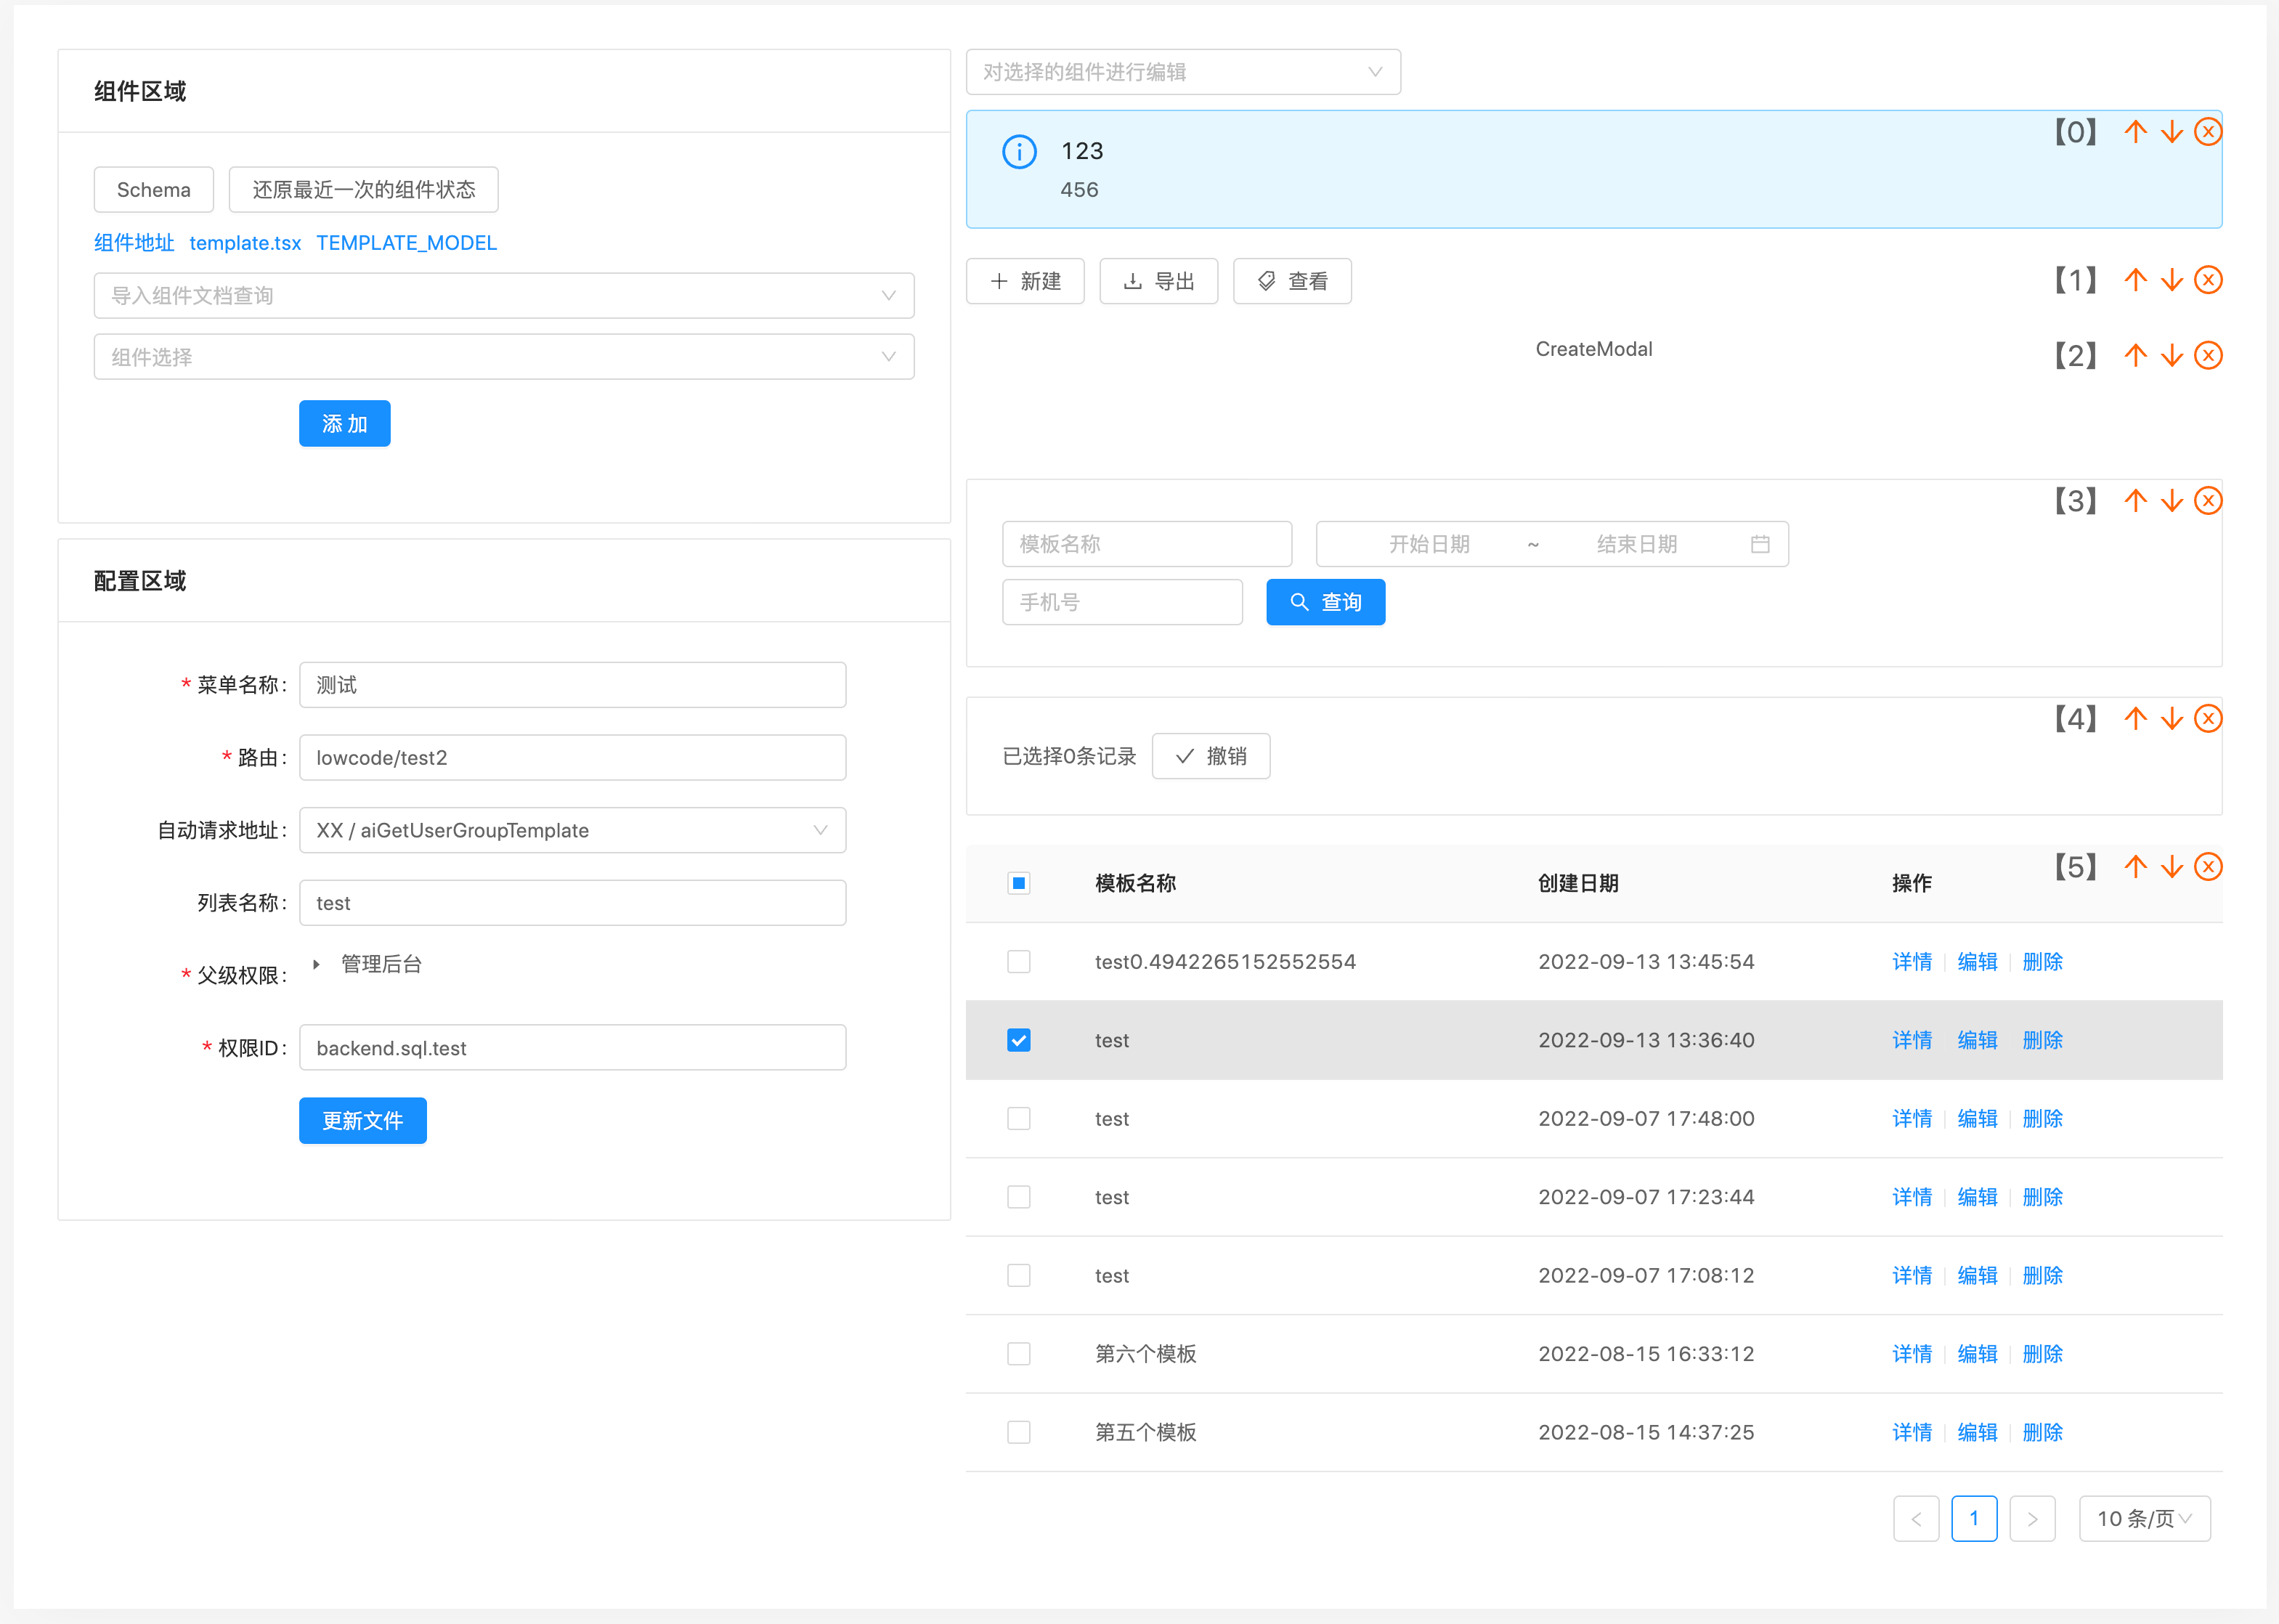This screenshot has height=1624, width=2279.
Task: Open the 自动请求地址 dropdown
Action: coord(572,830)
